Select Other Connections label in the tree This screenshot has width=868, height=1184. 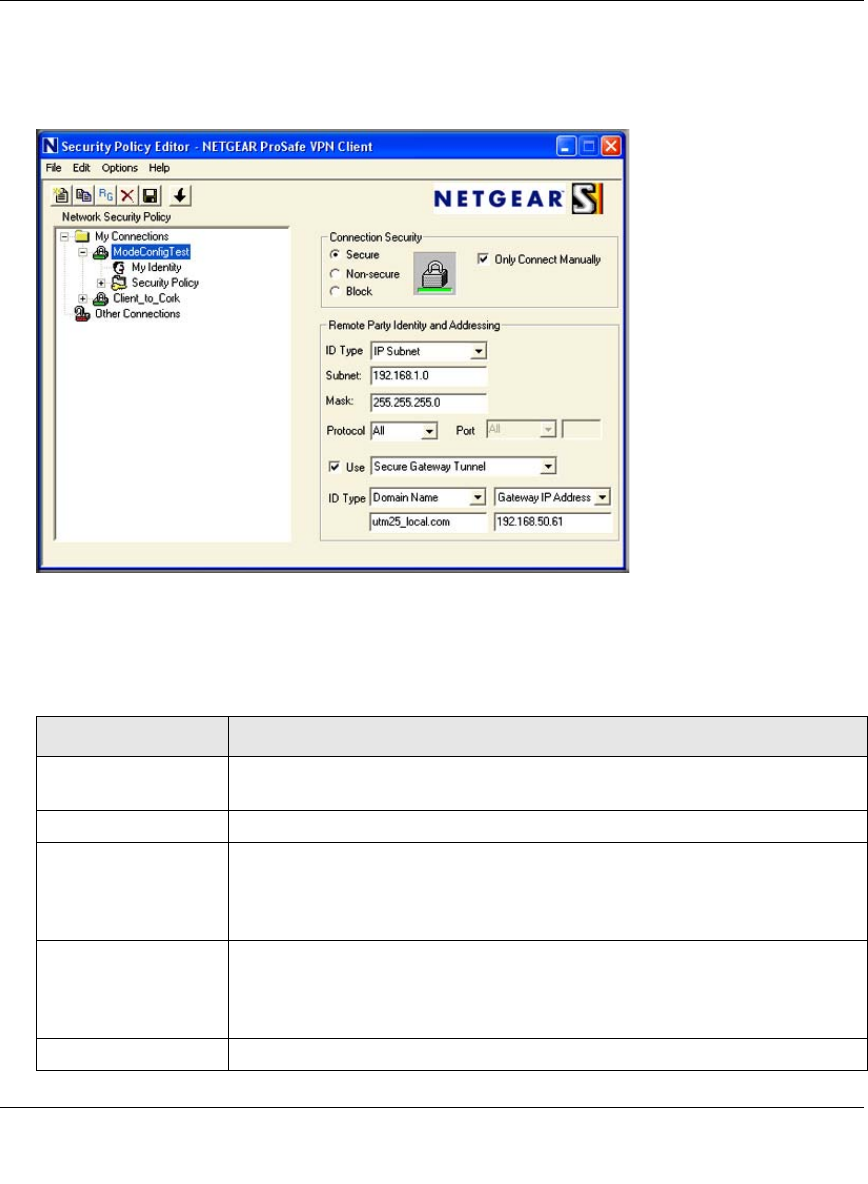pyautogui.click(x=137, y=314)
